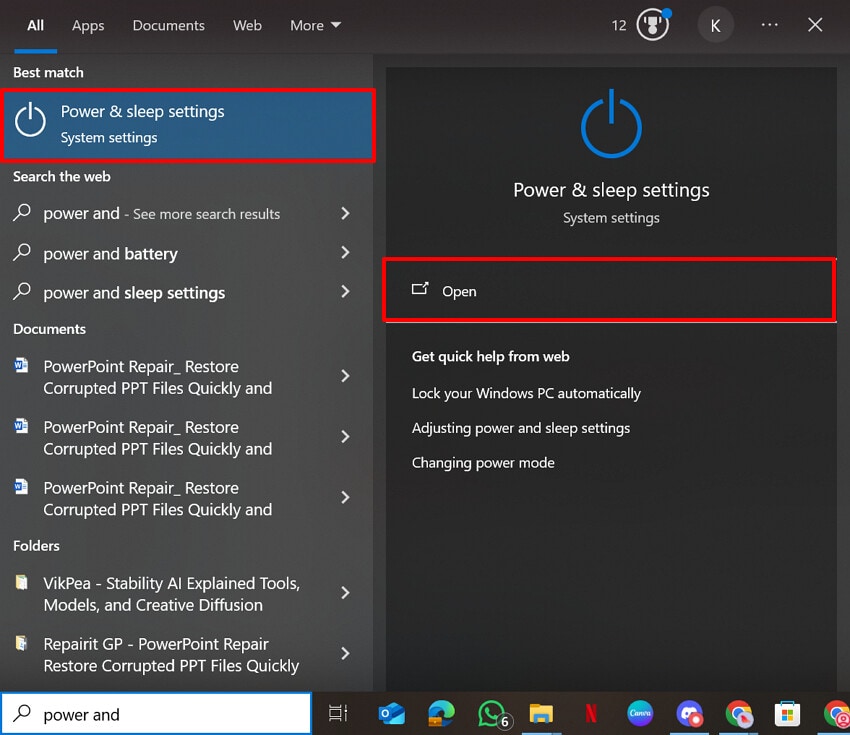Switch to the Apps search tab
The height and width of the screenshot is (735, 850).
click(x=88, y=25)
